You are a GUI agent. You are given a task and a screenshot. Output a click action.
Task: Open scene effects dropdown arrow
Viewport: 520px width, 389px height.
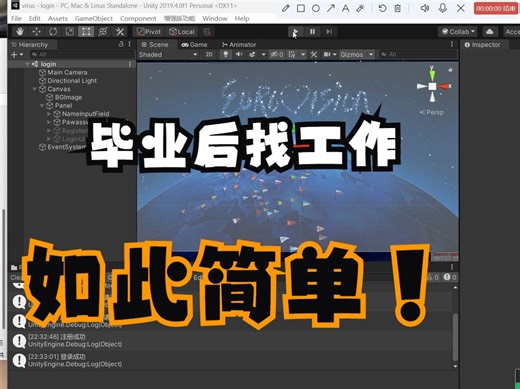pos(263,54)
